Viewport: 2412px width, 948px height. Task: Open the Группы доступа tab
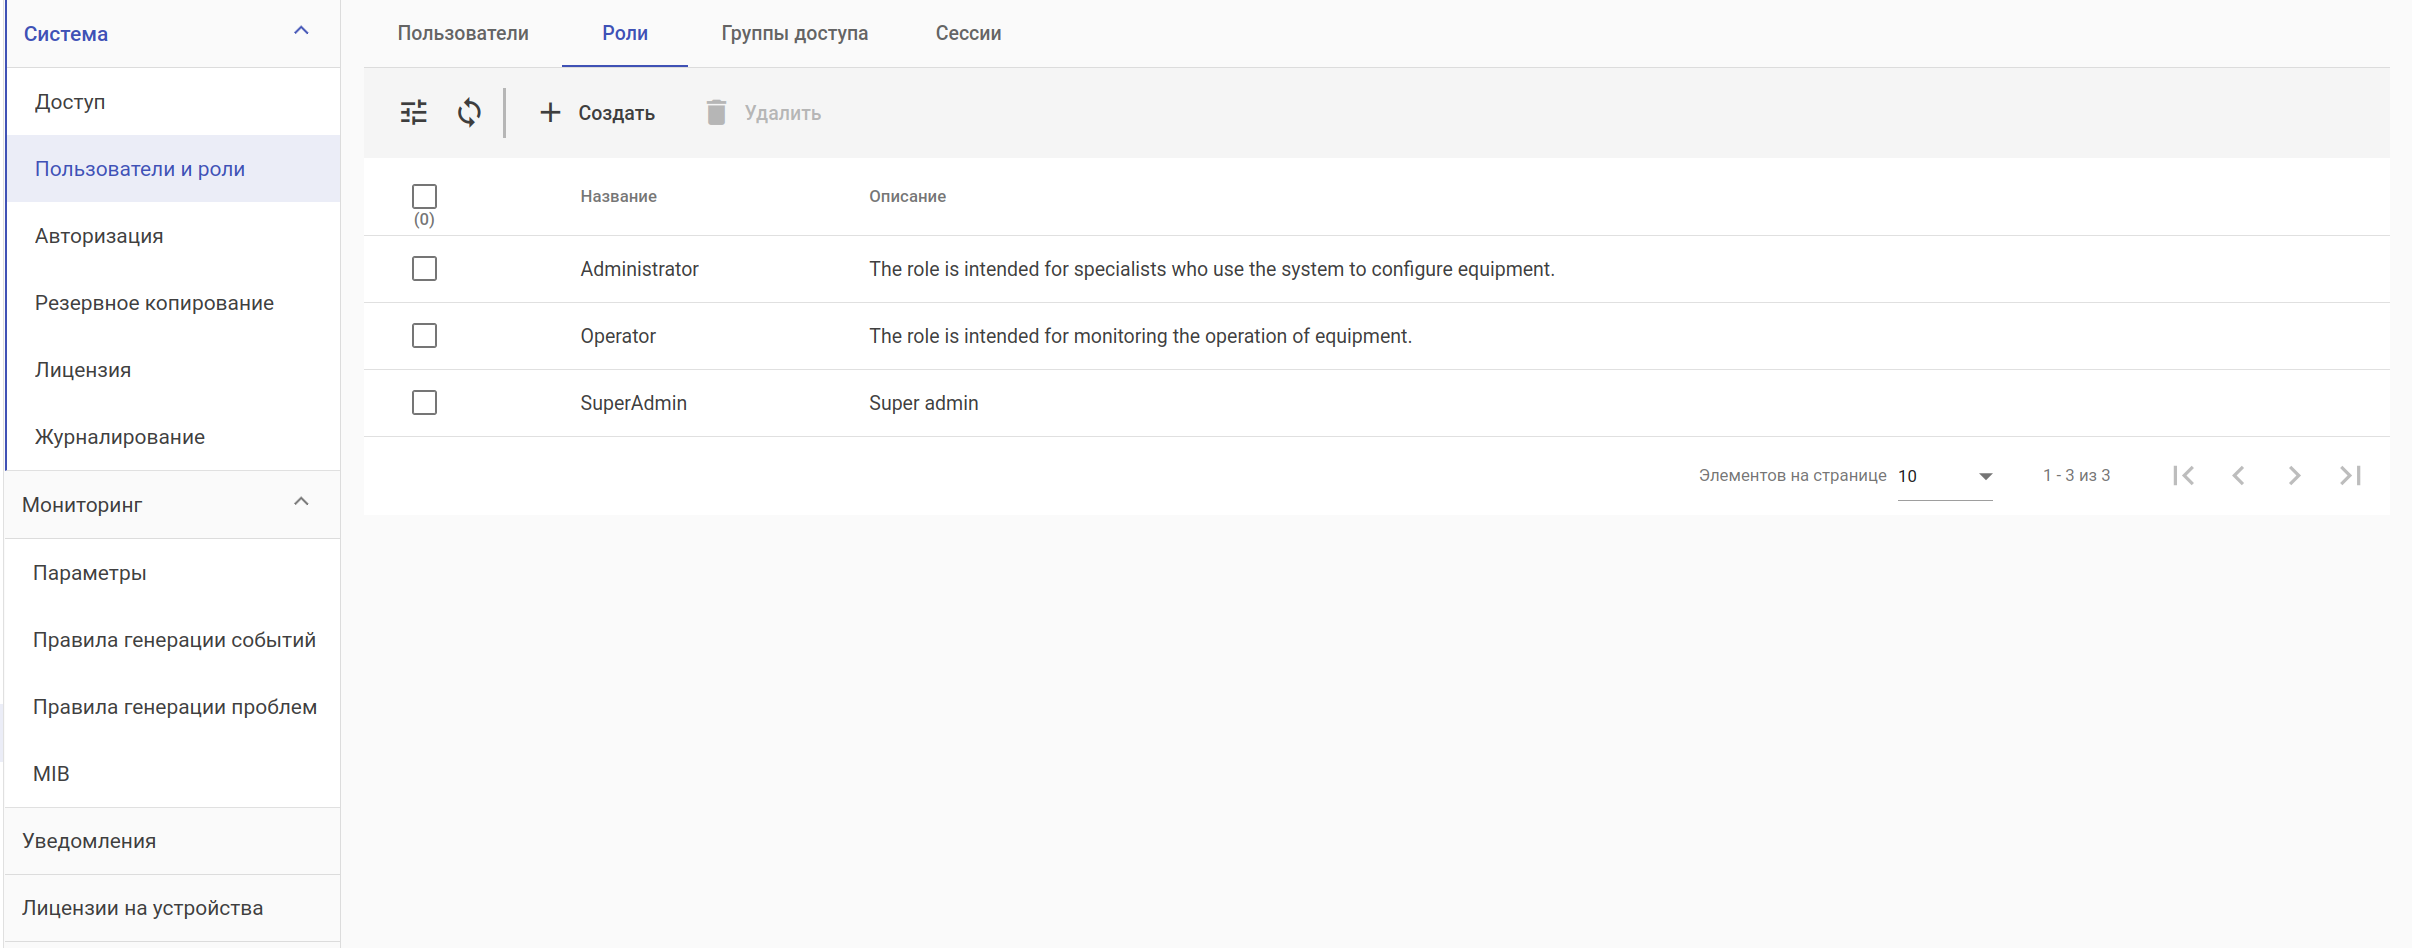tap(794, 33)
